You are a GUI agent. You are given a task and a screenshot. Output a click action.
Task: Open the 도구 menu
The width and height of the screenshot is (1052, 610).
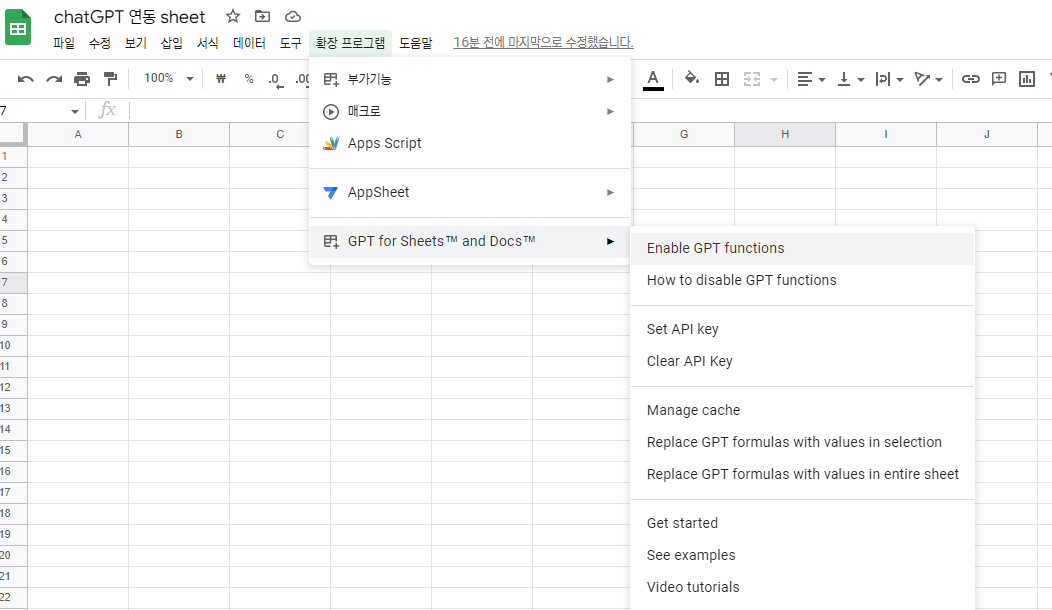(x=291, y=43)
